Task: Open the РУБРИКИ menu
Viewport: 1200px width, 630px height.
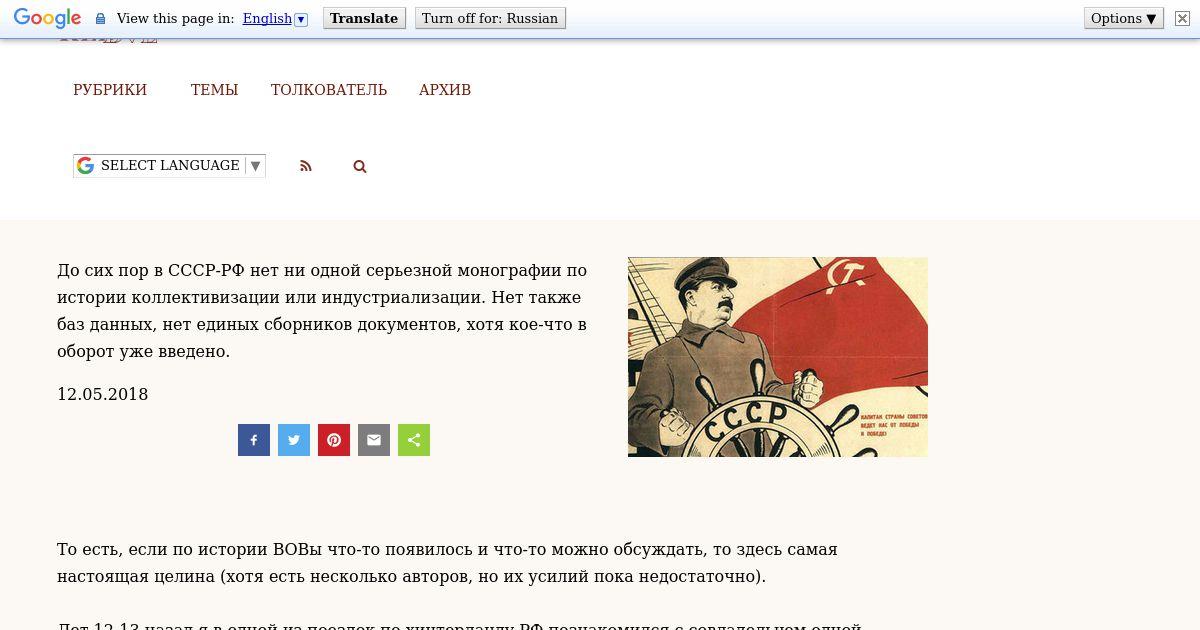Action: tap(110, 90)
